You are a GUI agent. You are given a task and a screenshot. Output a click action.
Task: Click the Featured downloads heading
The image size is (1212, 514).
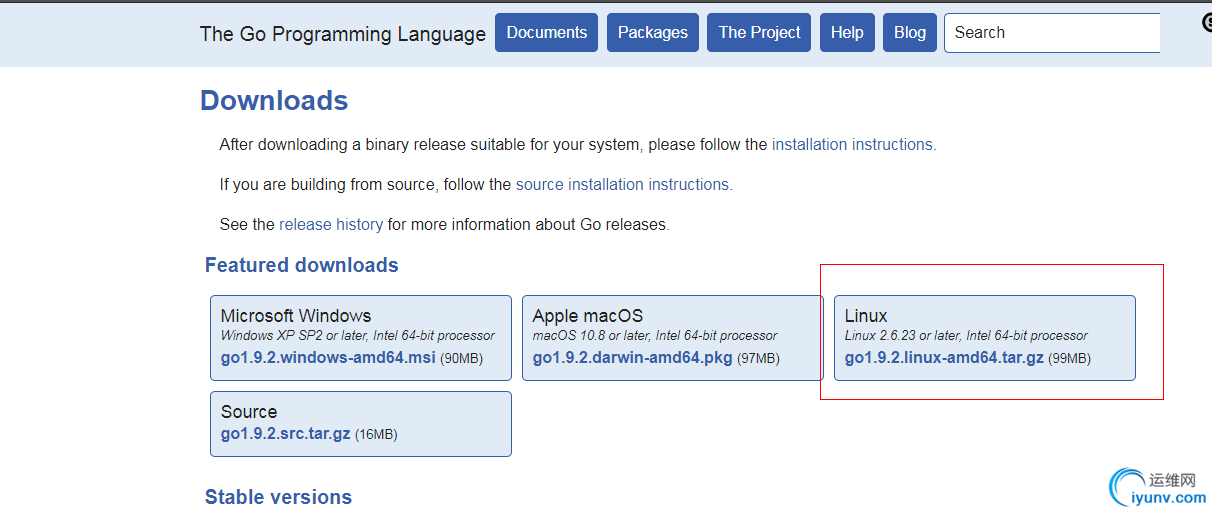[302, 265]
